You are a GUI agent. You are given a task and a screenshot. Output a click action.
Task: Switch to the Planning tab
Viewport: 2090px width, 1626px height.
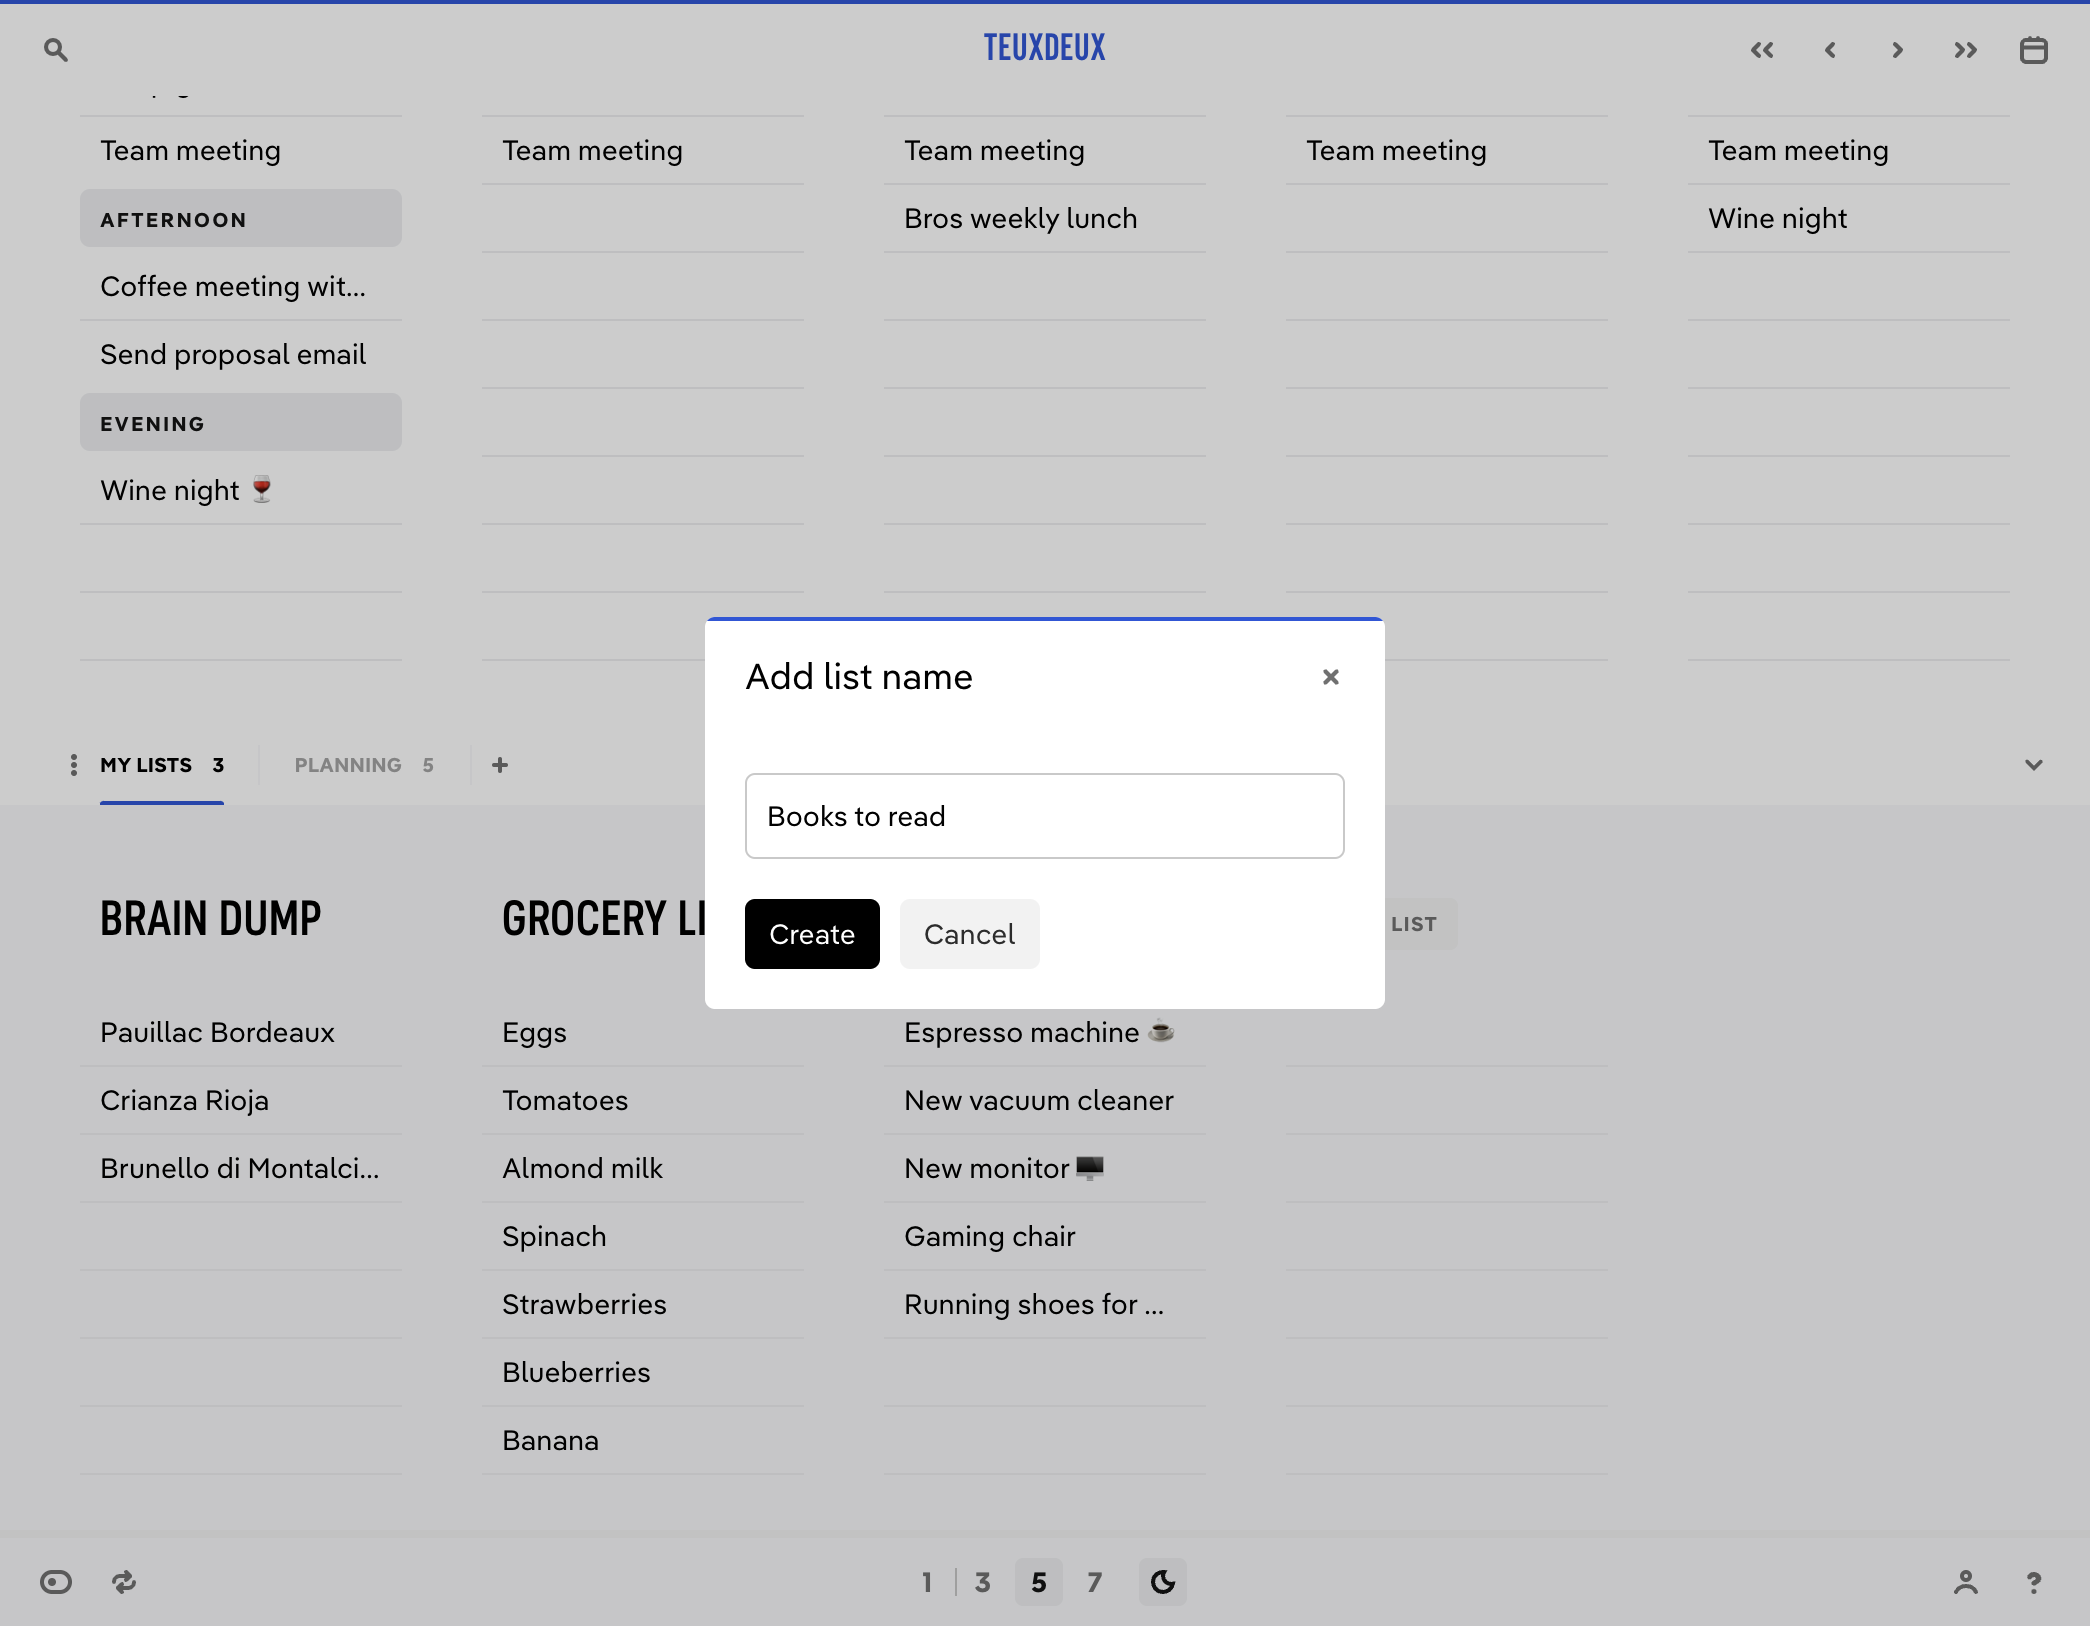[364, 765]
